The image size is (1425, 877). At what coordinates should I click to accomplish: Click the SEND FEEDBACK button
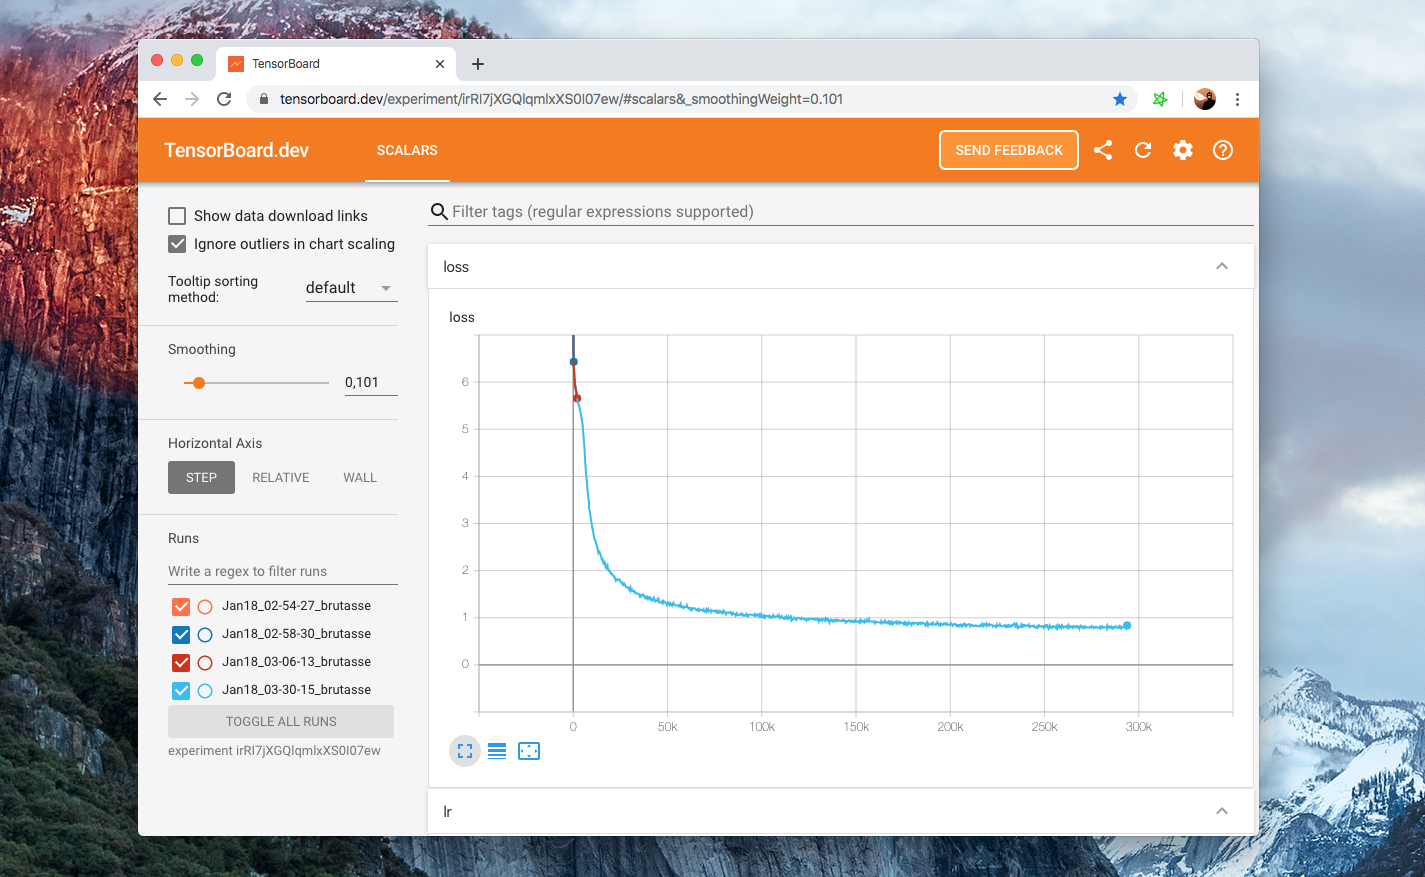tap(1008, 150)
